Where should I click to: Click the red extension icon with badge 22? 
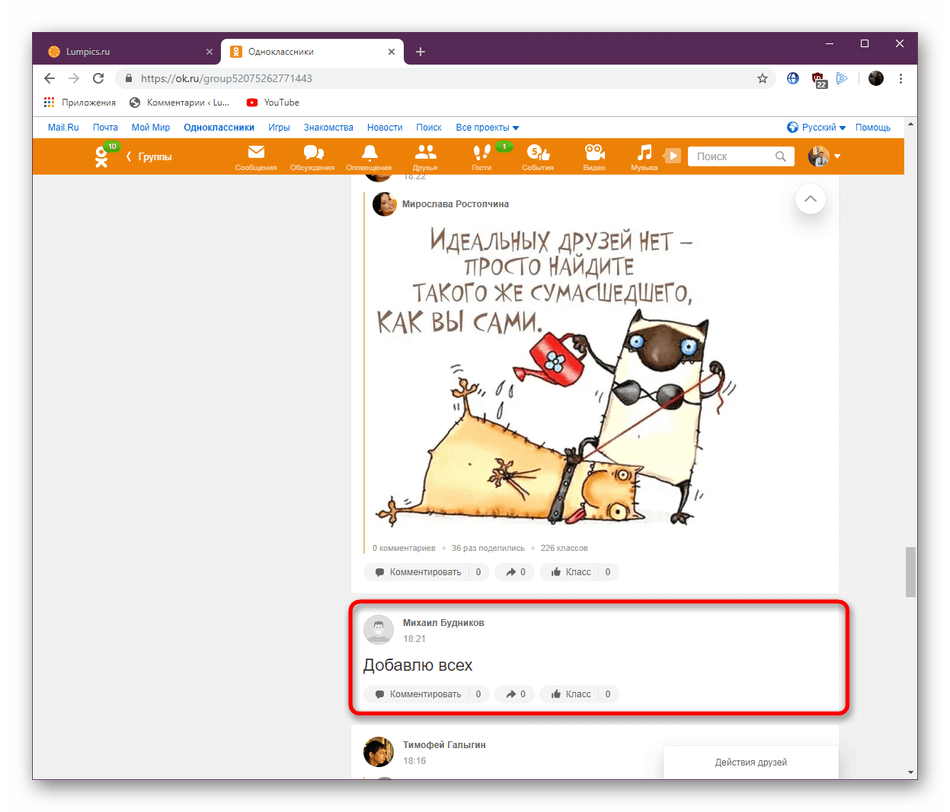pos(819,79)
